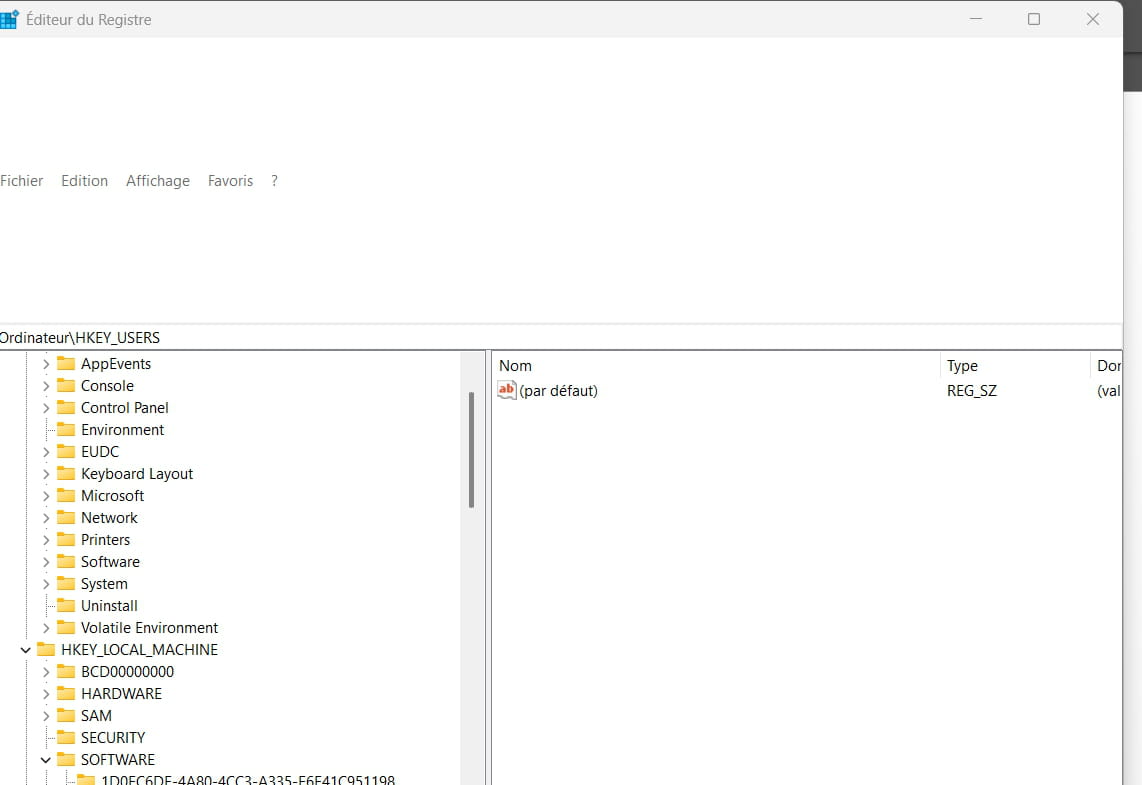Collapse the HKEY_LOCAL_MACHINE tree node
Image resolution: width=1142 pixels, height=785 pixels.
point(26,650)
